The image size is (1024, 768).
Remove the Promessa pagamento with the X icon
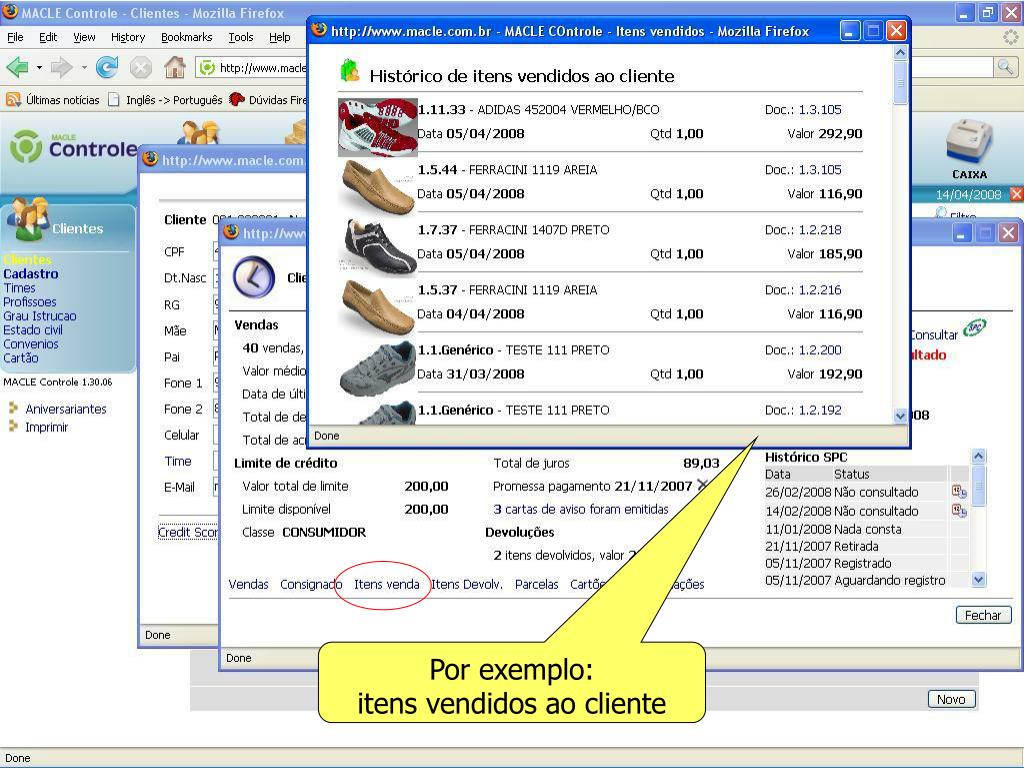(x=703, y=485)
